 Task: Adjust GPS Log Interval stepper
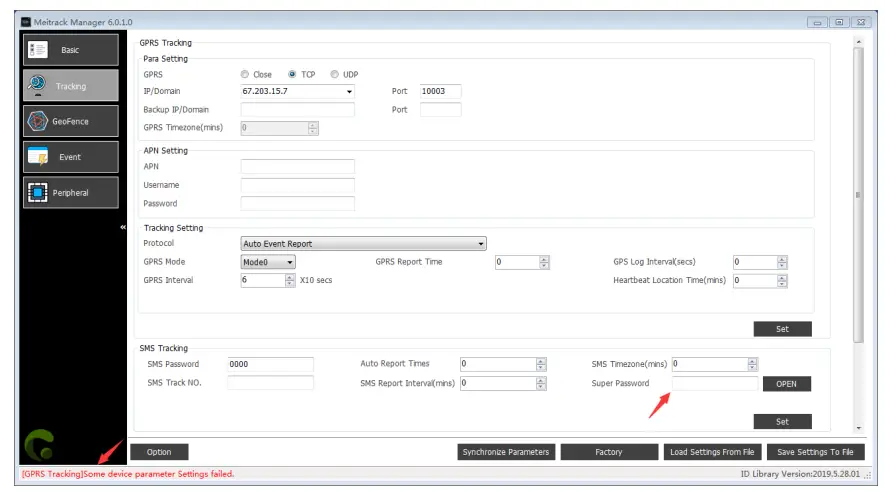click(x=782, y=262)
